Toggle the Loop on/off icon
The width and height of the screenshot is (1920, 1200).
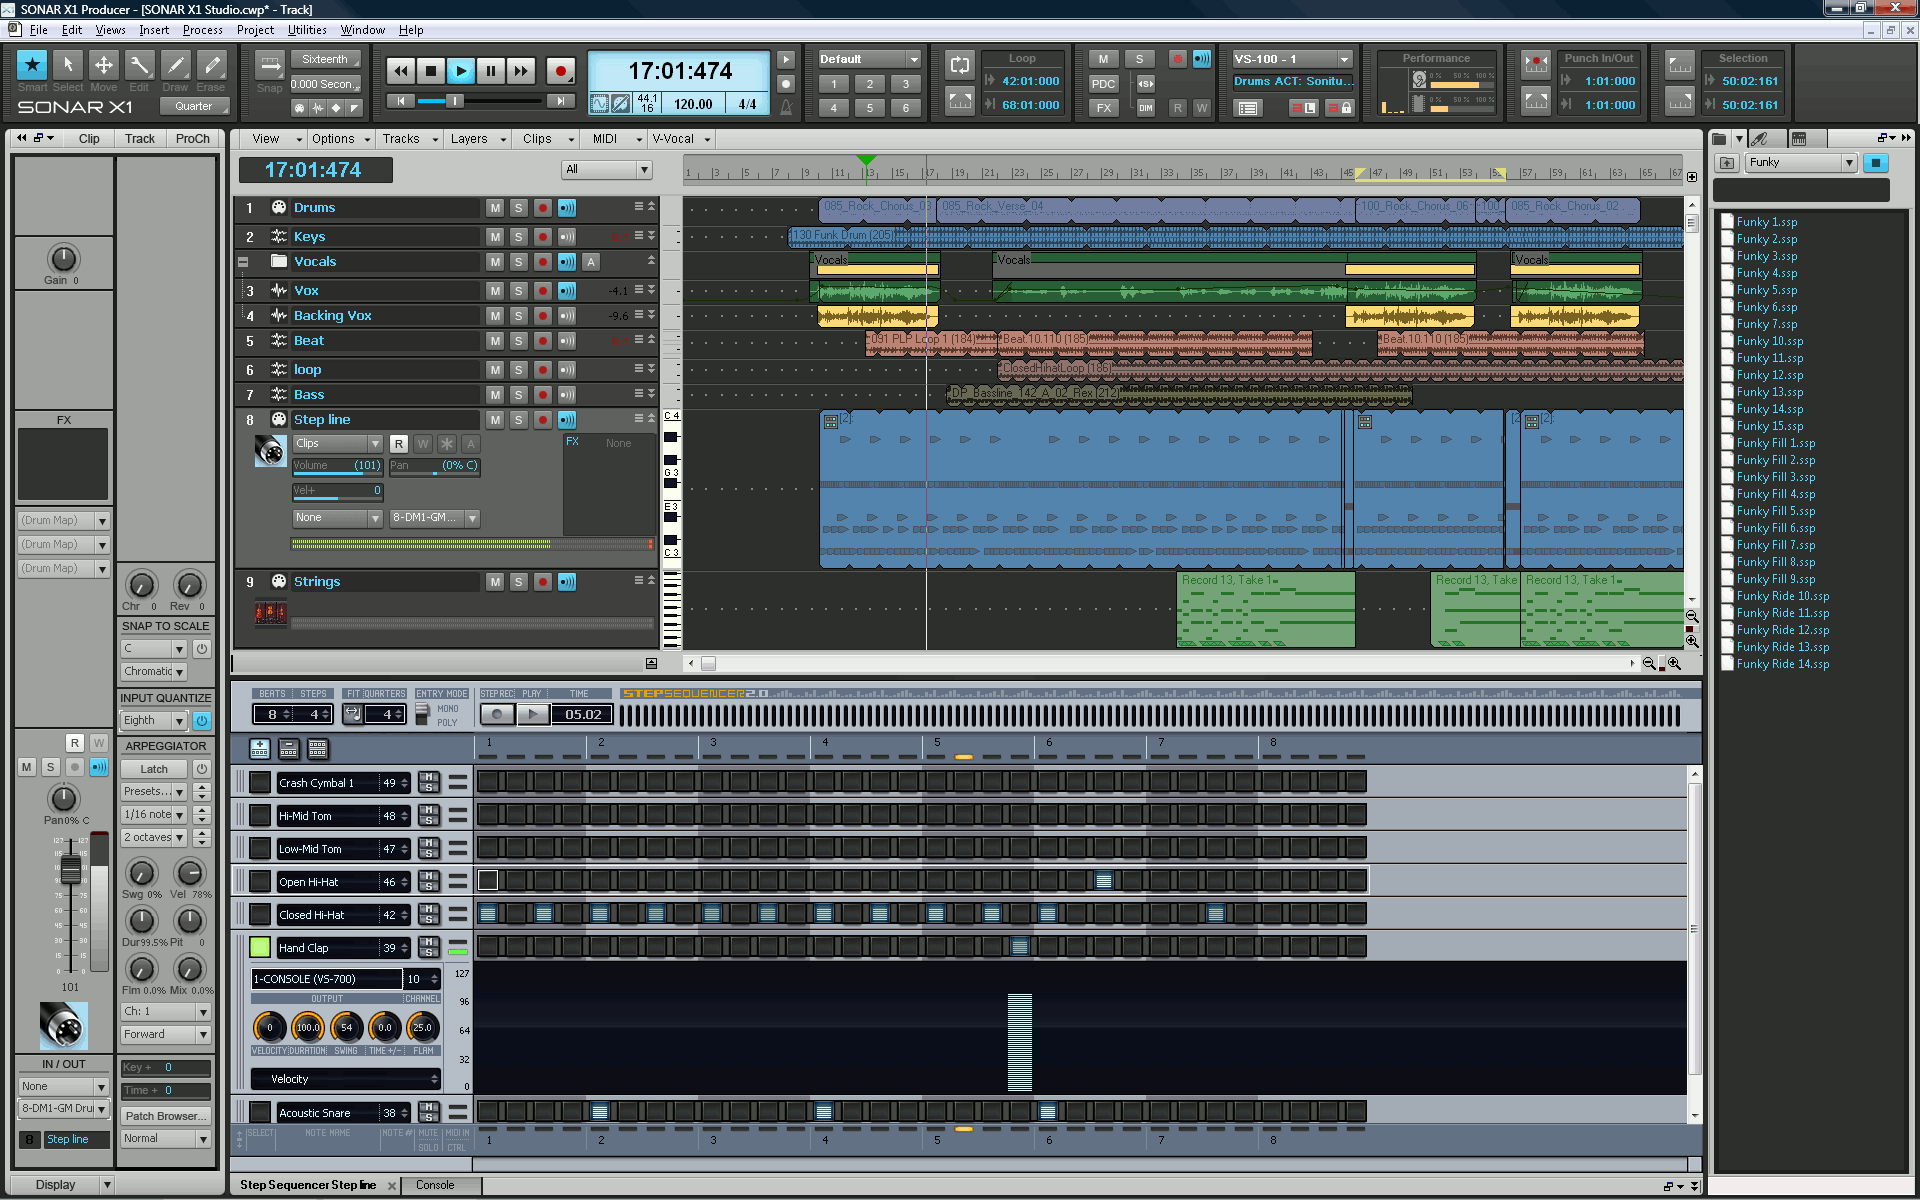point(960,65)
